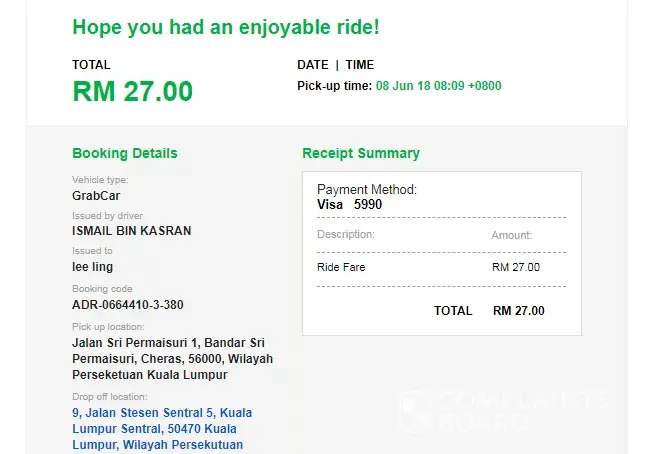This screenshot has height=454, width=659.
Task: Click the DATE | TIME label
Action: point(335,65)
